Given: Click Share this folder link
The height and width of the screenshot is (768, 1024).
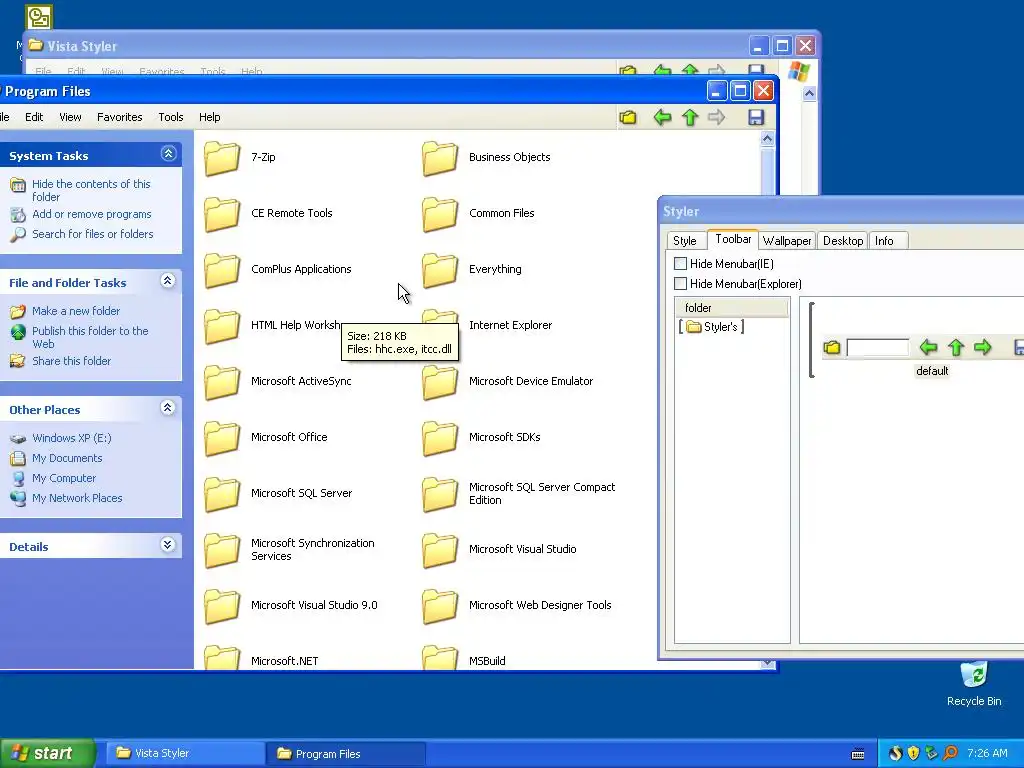Looking at the screenshot, I should pos(71,361).
